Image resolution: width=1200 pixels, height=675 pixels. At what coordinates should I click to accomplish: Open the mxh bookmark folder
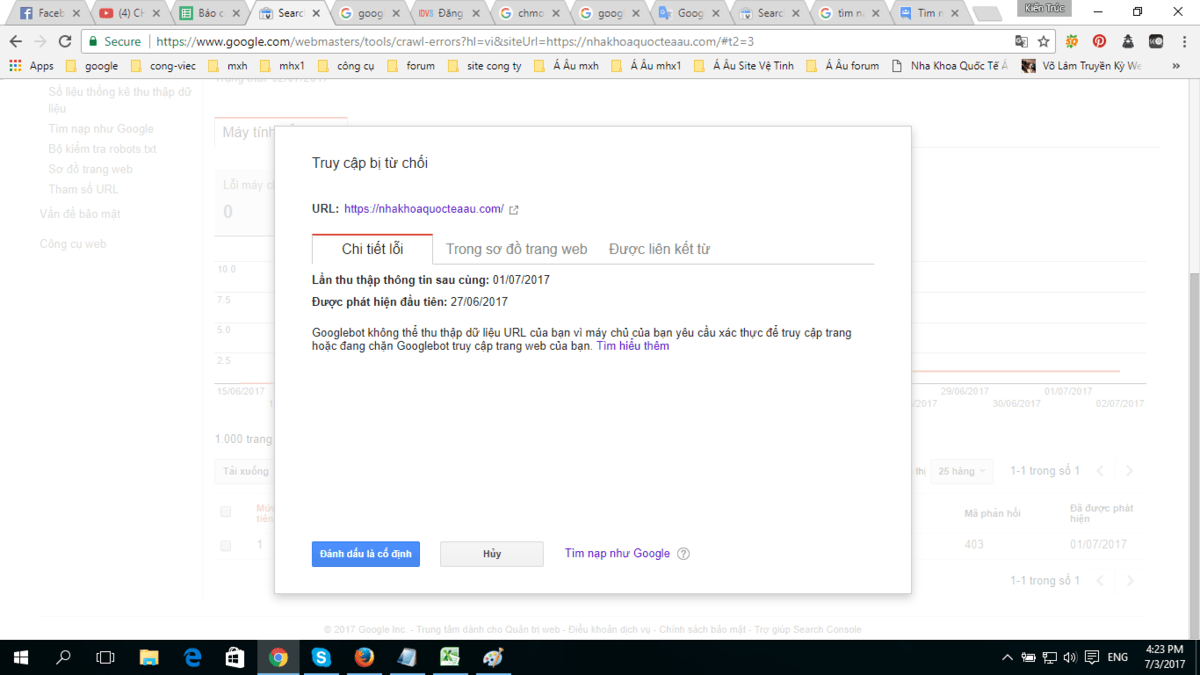pyautogui.click(x=228, y=66)
